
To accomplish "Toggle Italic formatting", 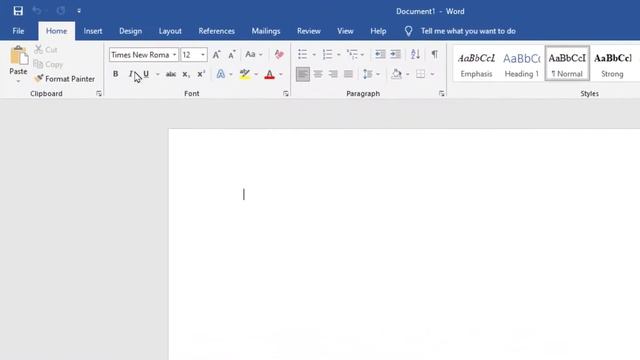I will click(x=130, y=74).
